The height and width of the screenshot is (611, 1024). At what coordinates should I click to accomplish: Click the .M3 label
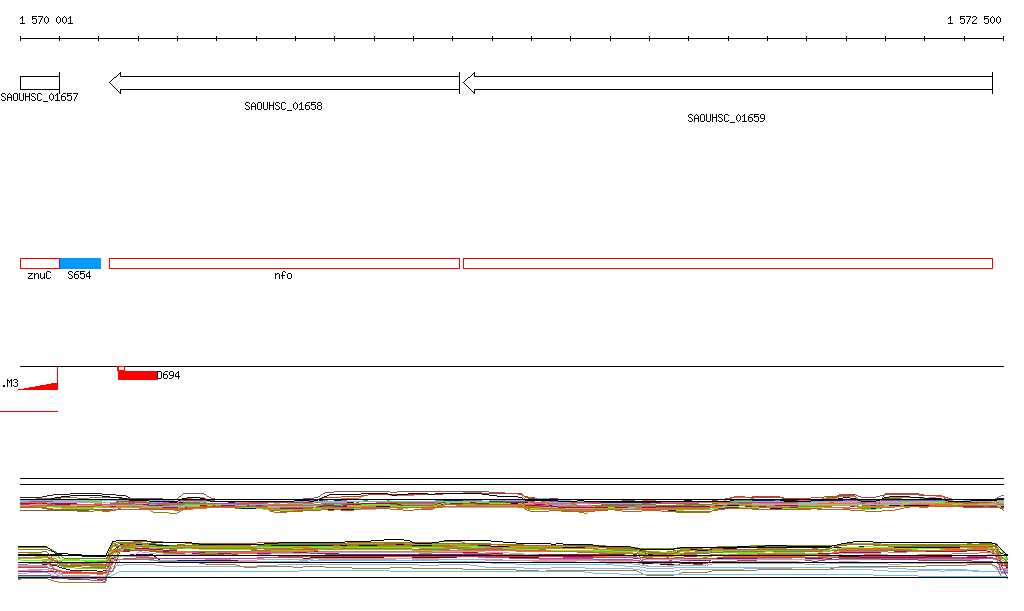pos(10,383)
